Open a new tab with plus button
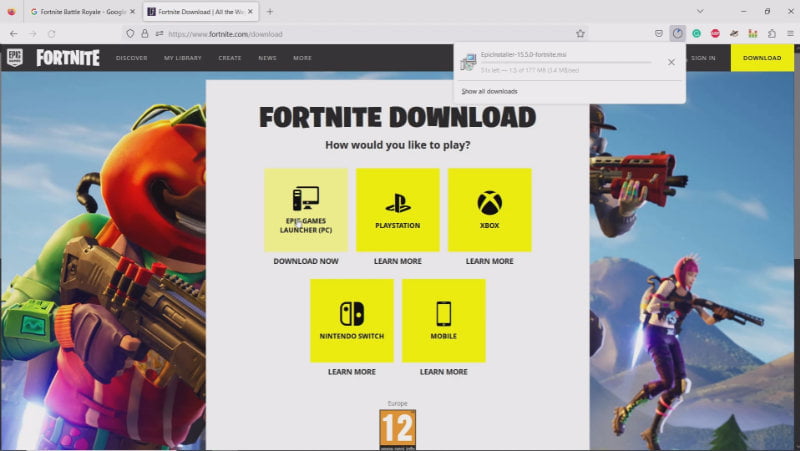Image resolution: width=800 pixels, height=451 pixels. [x=270, y=11]
